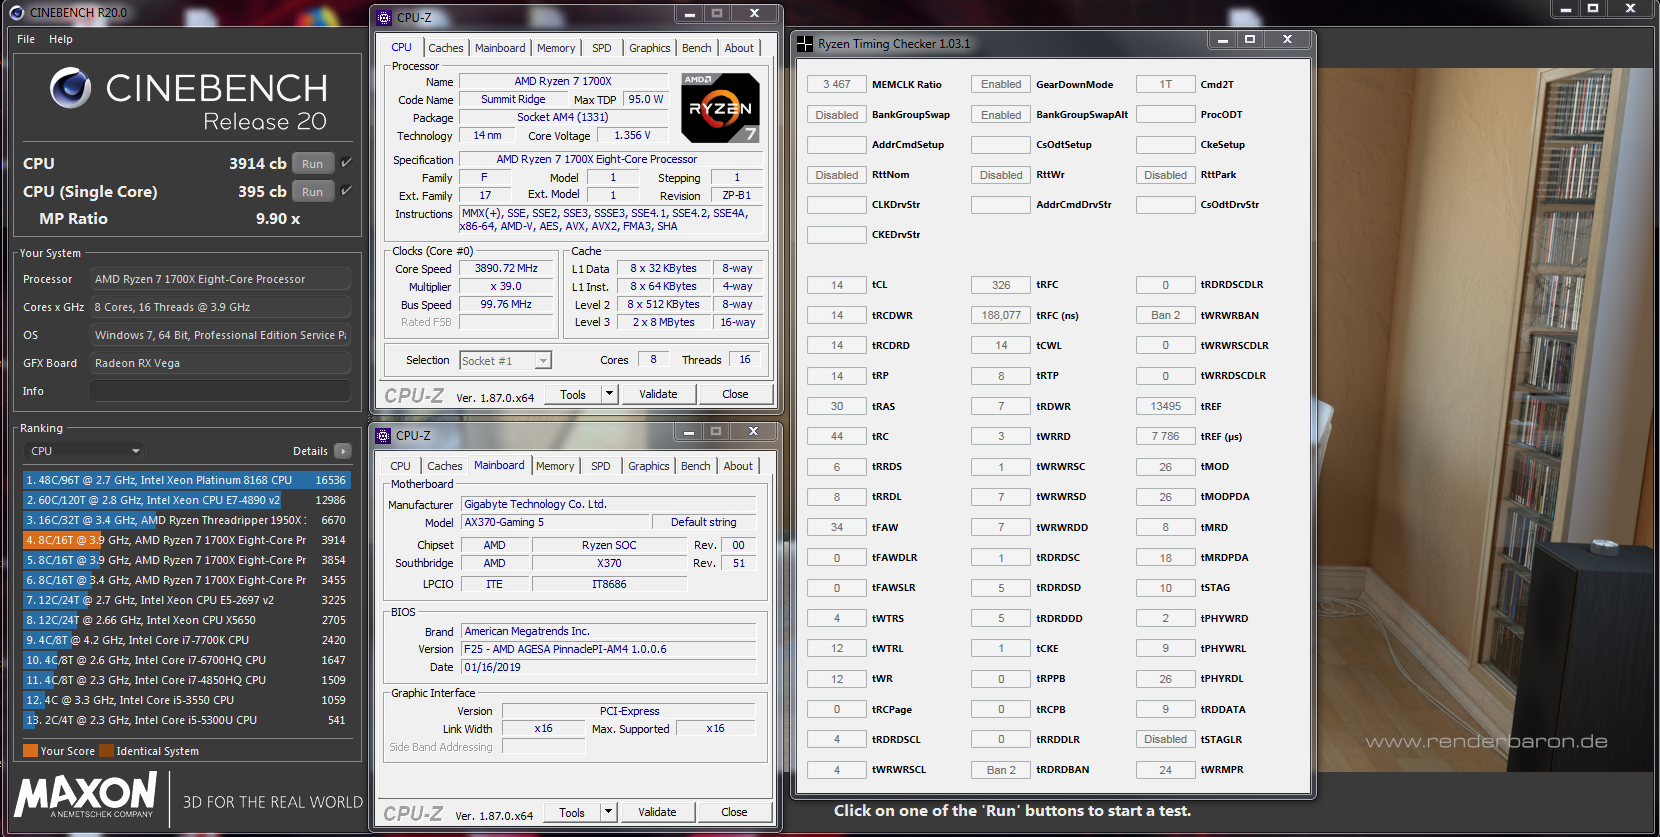Click Tools button in top CPU-Z window

(x=573, y=394)
